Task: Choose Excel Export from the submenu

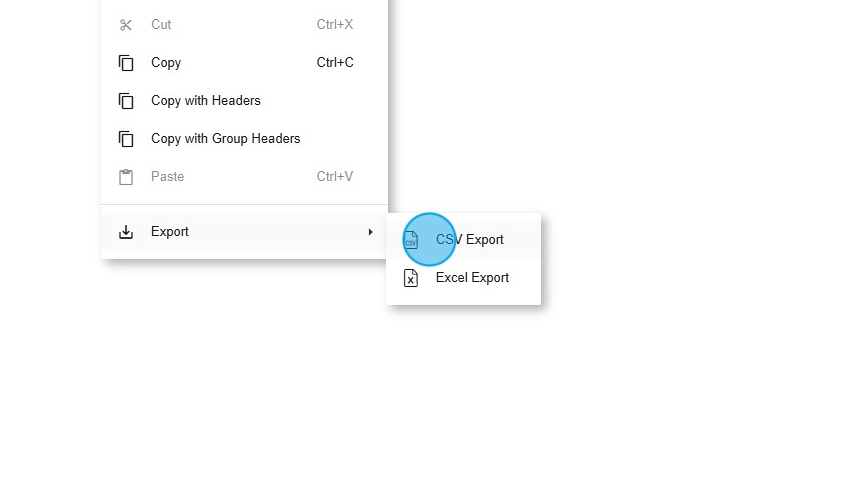Action: tap(463, 278)
